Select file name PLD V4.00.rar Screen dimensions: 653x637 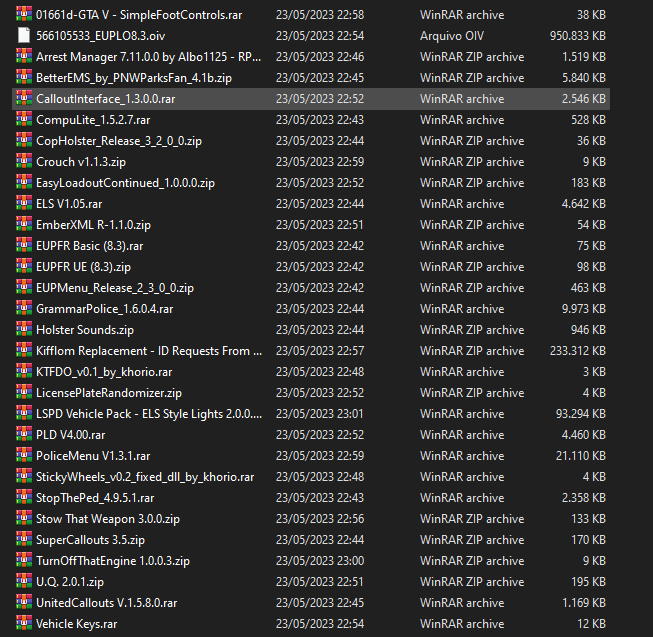[71, 435]
